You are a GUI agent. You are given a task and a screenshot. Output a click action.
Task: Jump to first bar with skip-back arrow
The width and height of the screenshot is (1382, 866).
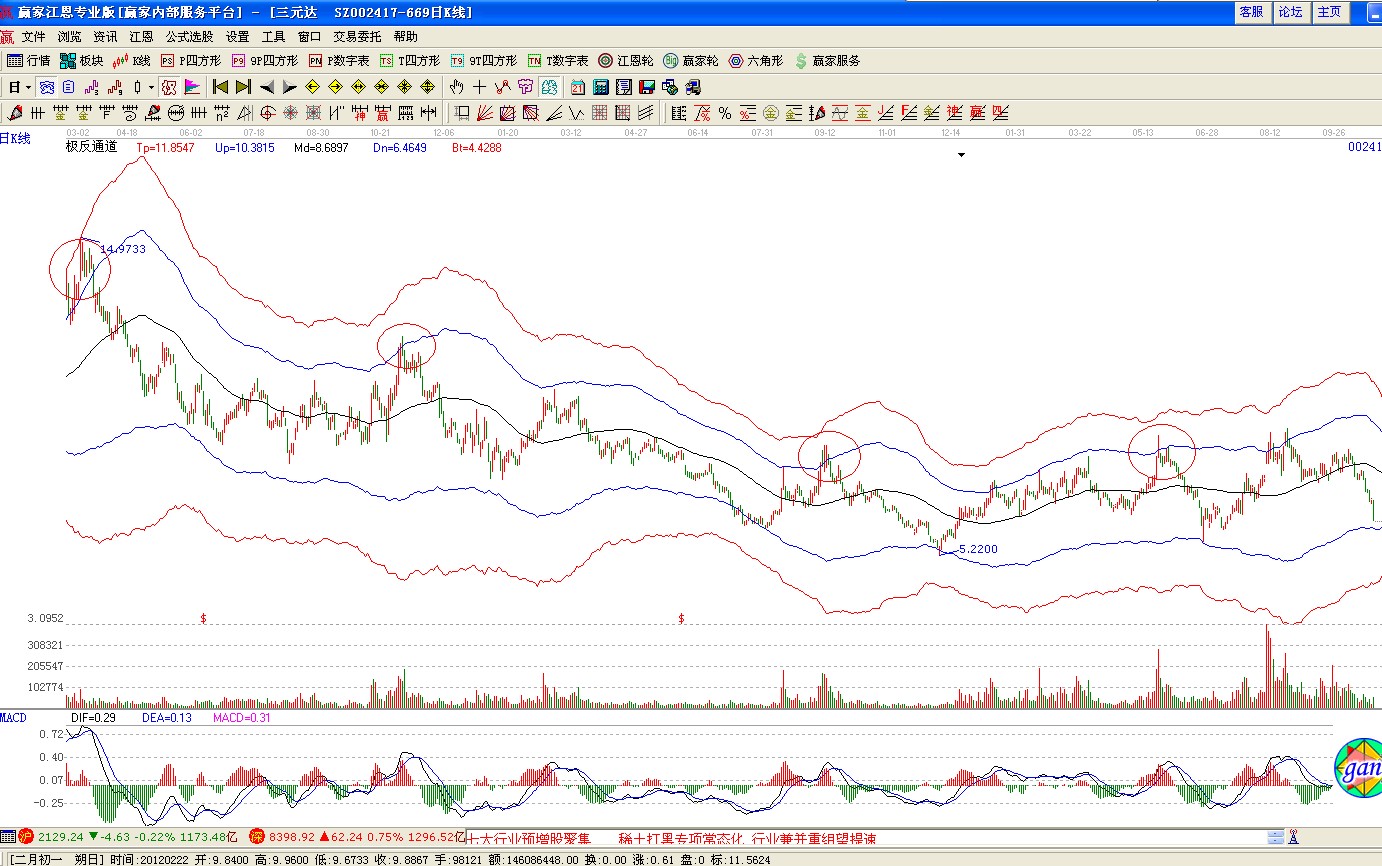220,87
